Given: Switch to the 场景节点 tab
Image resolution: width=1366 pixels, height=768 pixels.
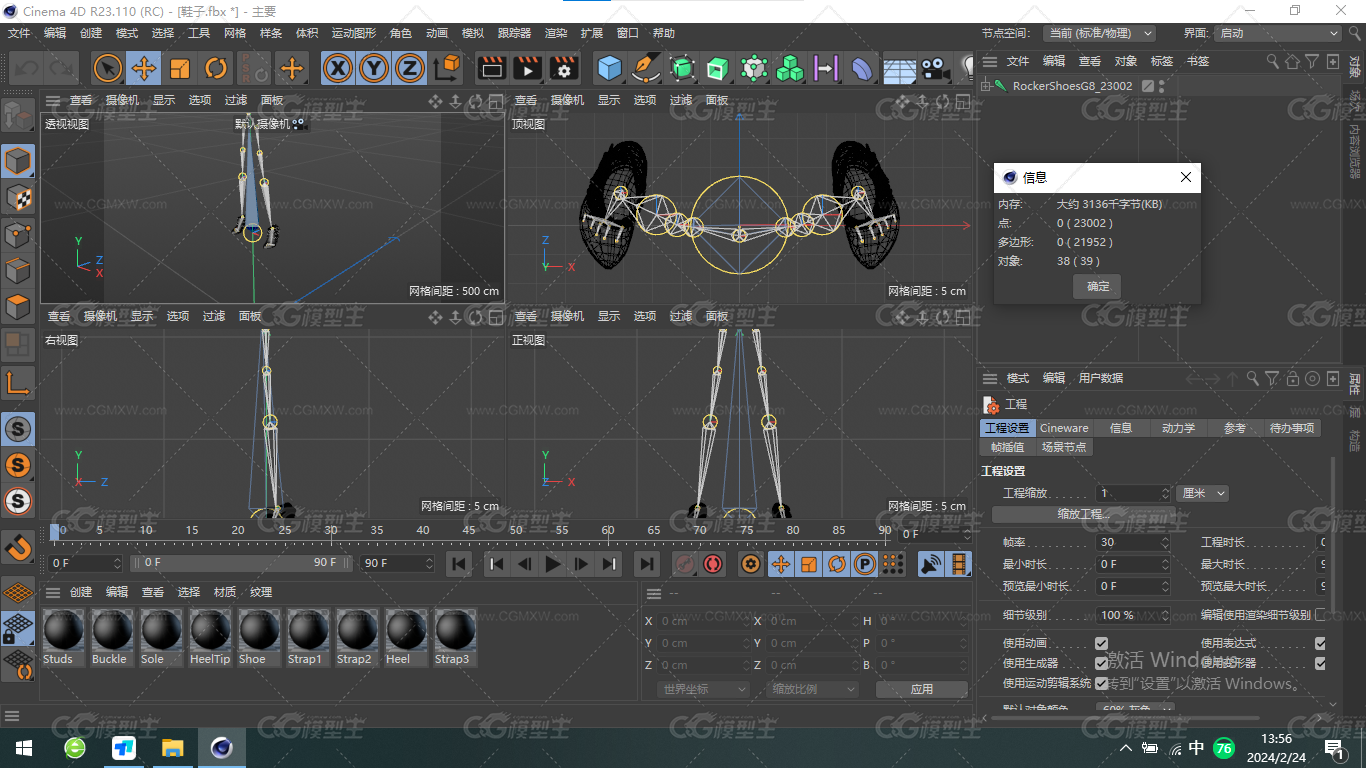Looking at the screenshot, I should click(x=1063, y=447).
